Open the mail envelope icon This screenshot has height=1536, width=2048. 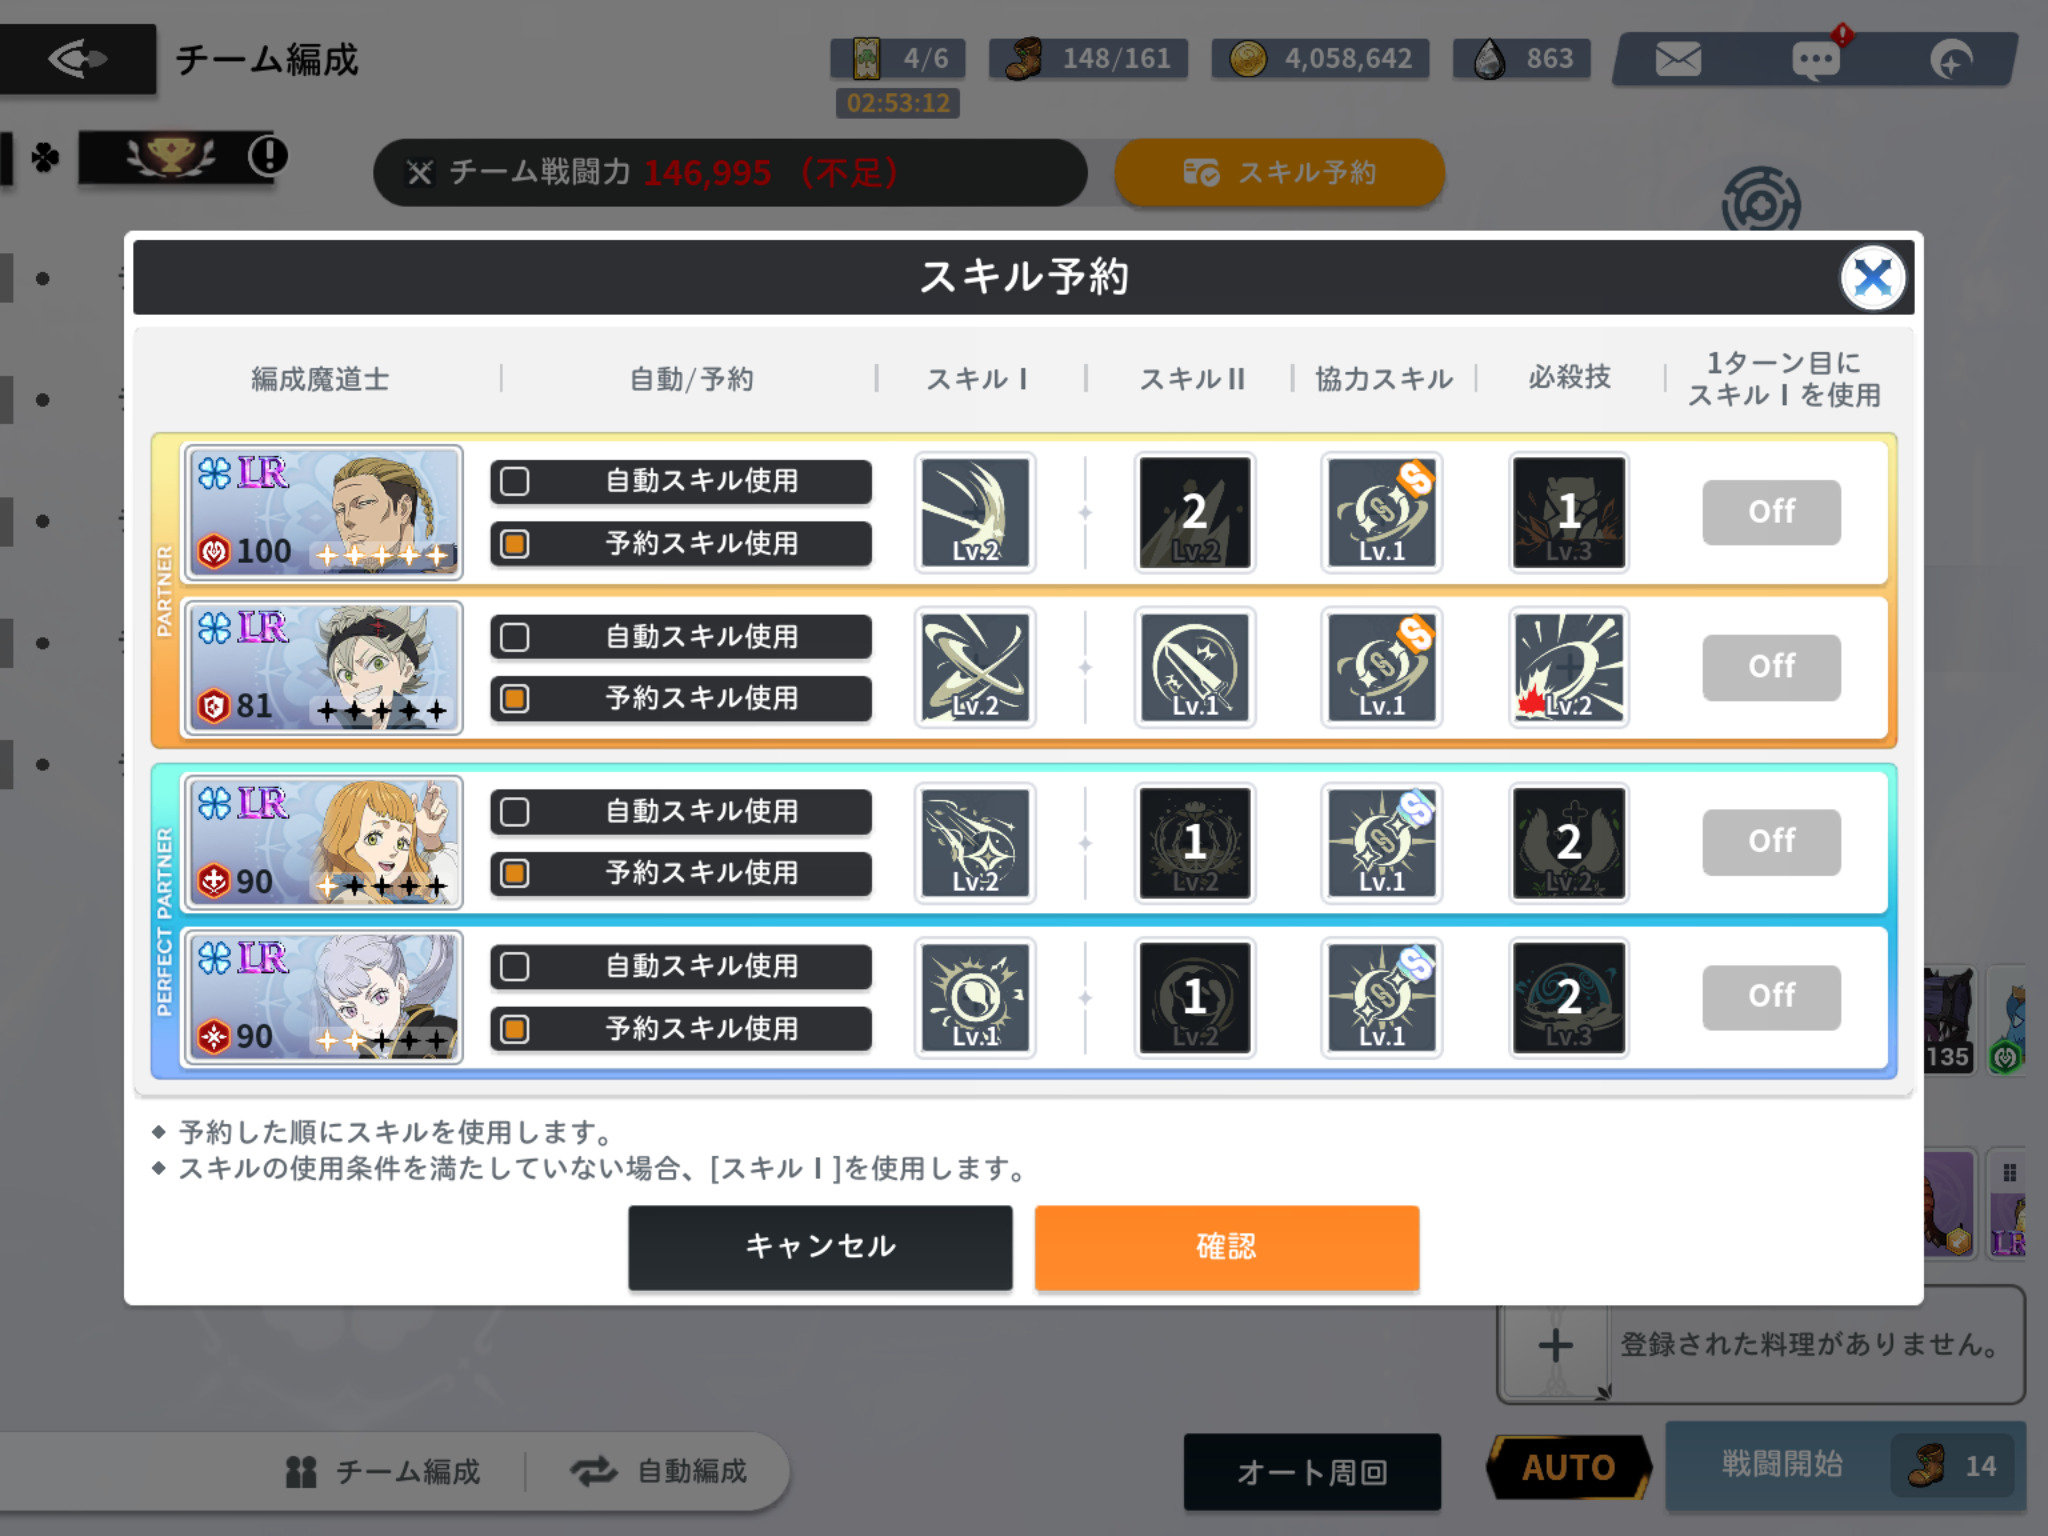coord(1678,60)
